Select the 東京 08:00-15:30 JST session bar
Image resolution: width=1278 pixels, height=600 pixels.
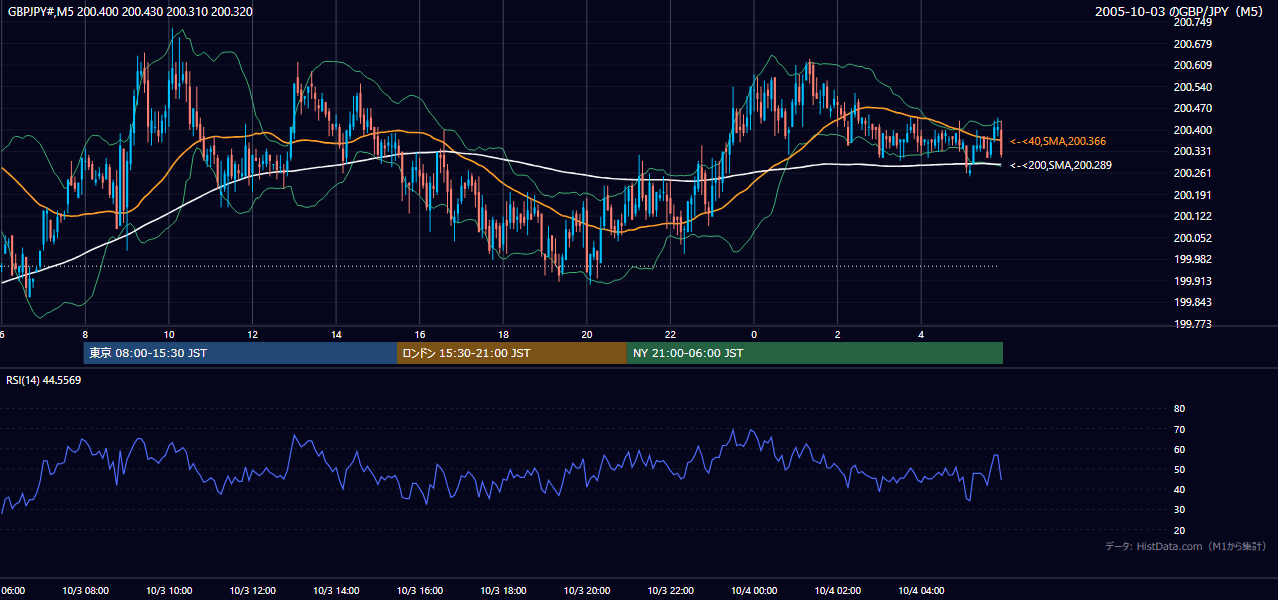tap(241, 353)
